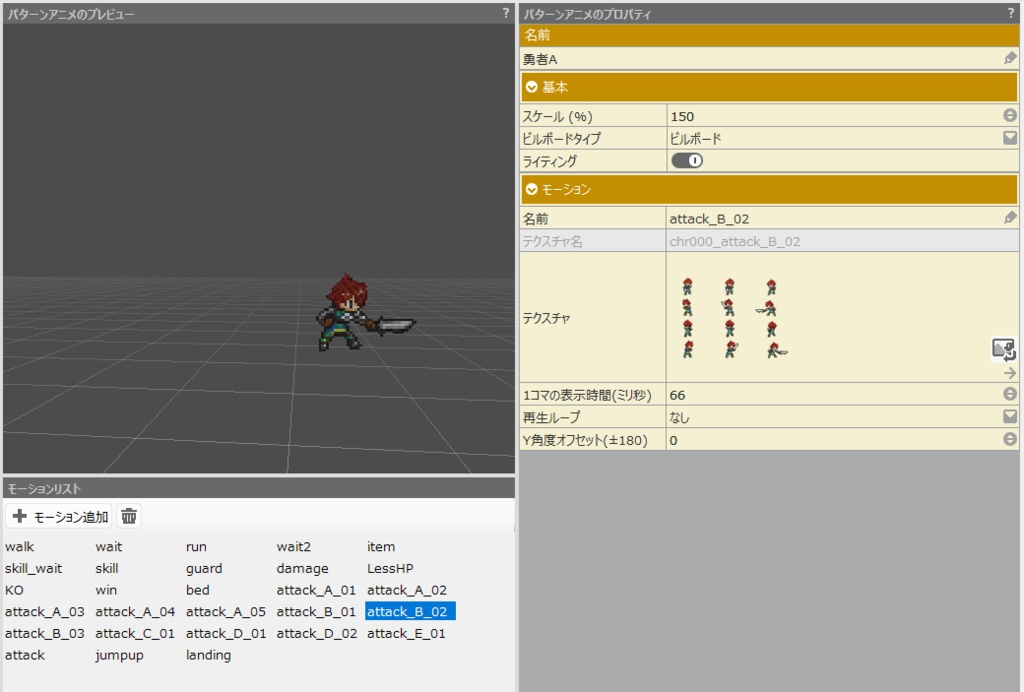Collapse the モーション section
The width and height of the screenshot is (1024, 692).
point(532,189)
